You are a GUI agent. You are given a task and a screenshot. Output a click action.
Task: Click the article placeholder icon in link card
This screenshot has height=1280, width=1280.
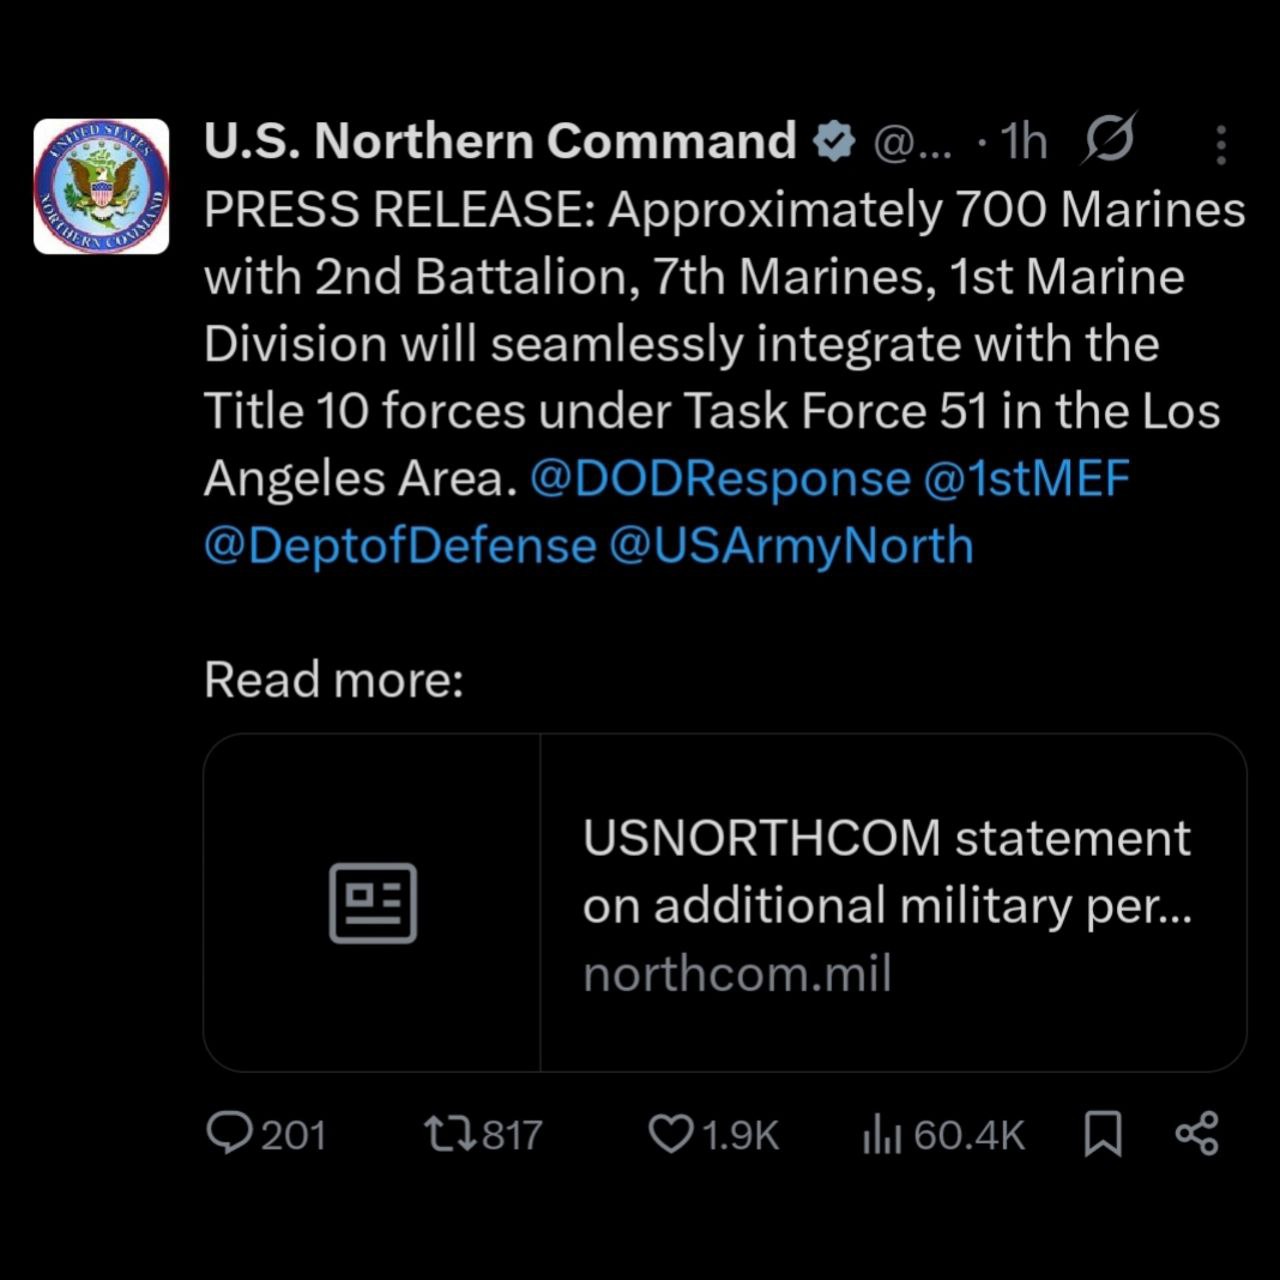[x=373, y=903]
